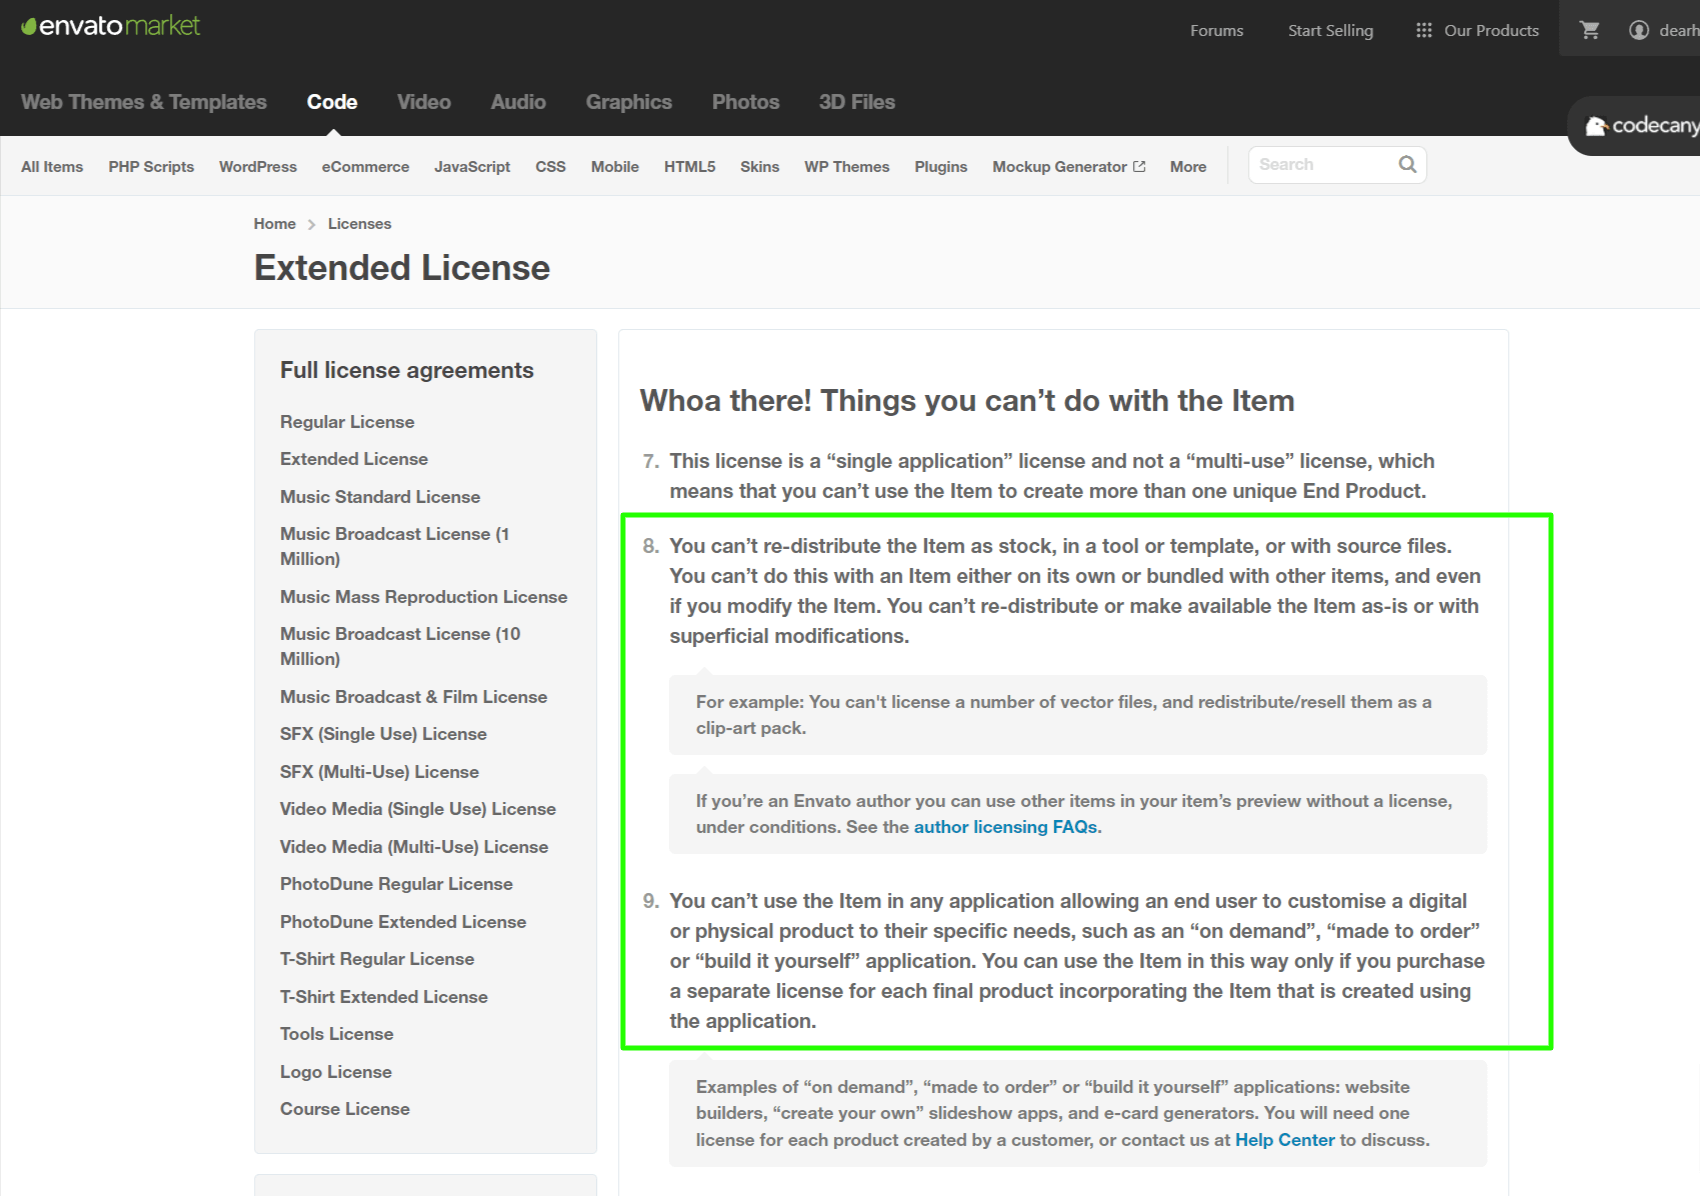1700x1196 pixels.
Task: Open Course License
Action: 345,1109
